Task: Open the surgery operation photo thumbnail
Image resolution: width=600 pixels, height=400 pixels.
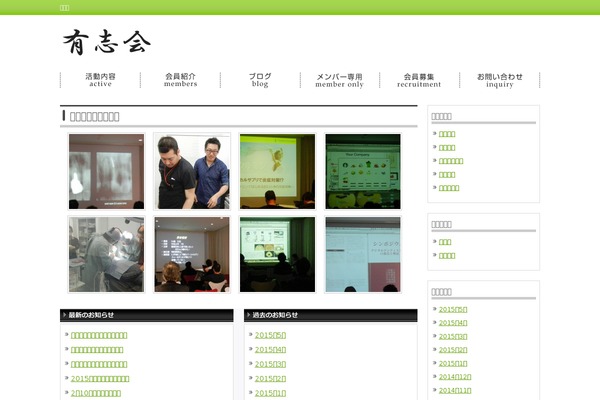Action: click(107, 255)
